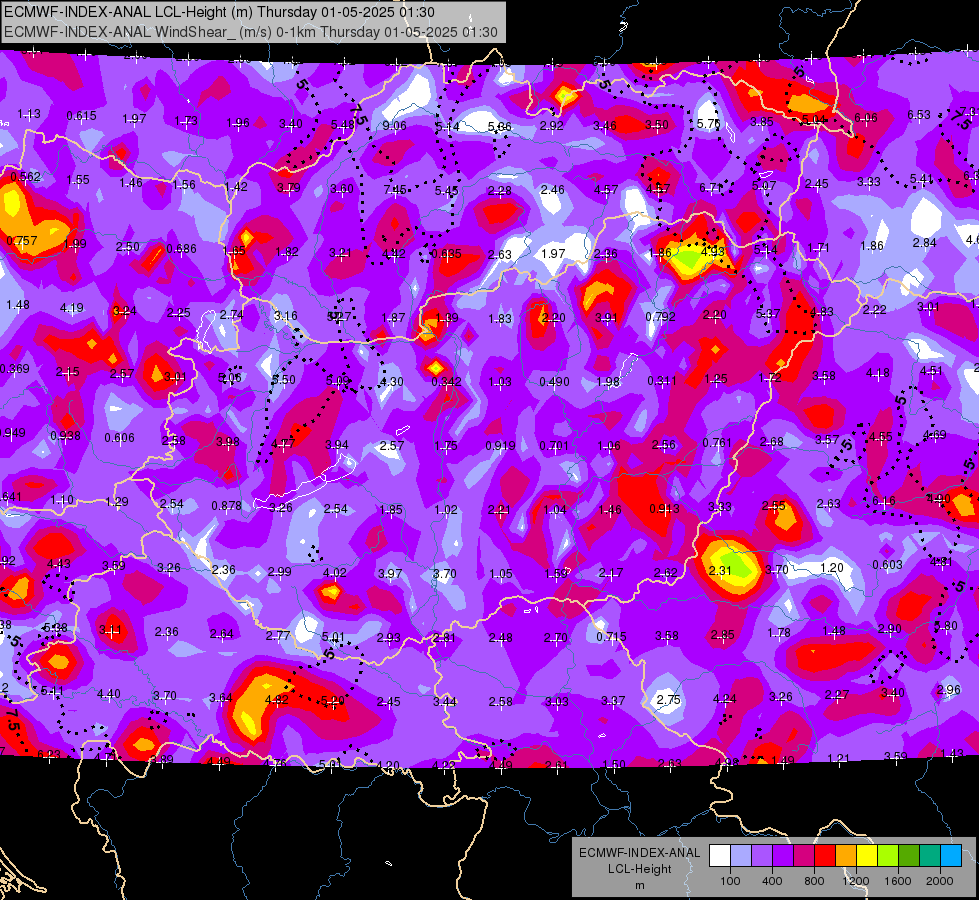This screenshot has width=979, height=900.
Task: Click the 4.77 wind shear value
Action: click(x=283, y=444)
